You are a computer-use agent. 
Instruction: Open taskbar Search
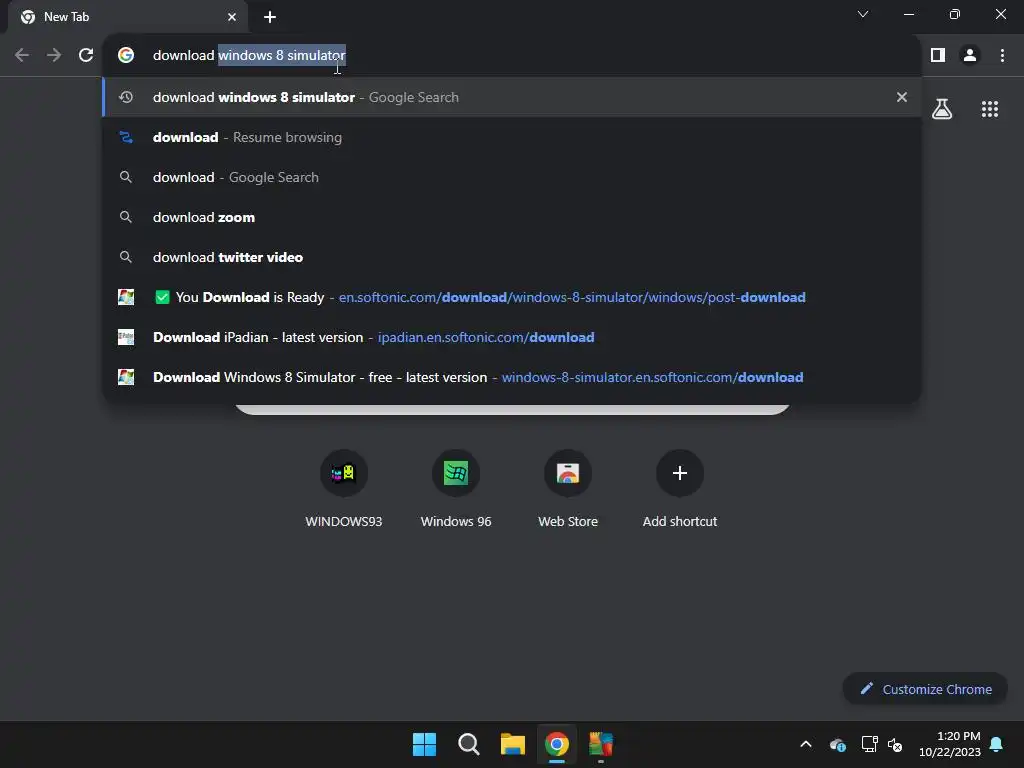point(468,744)
